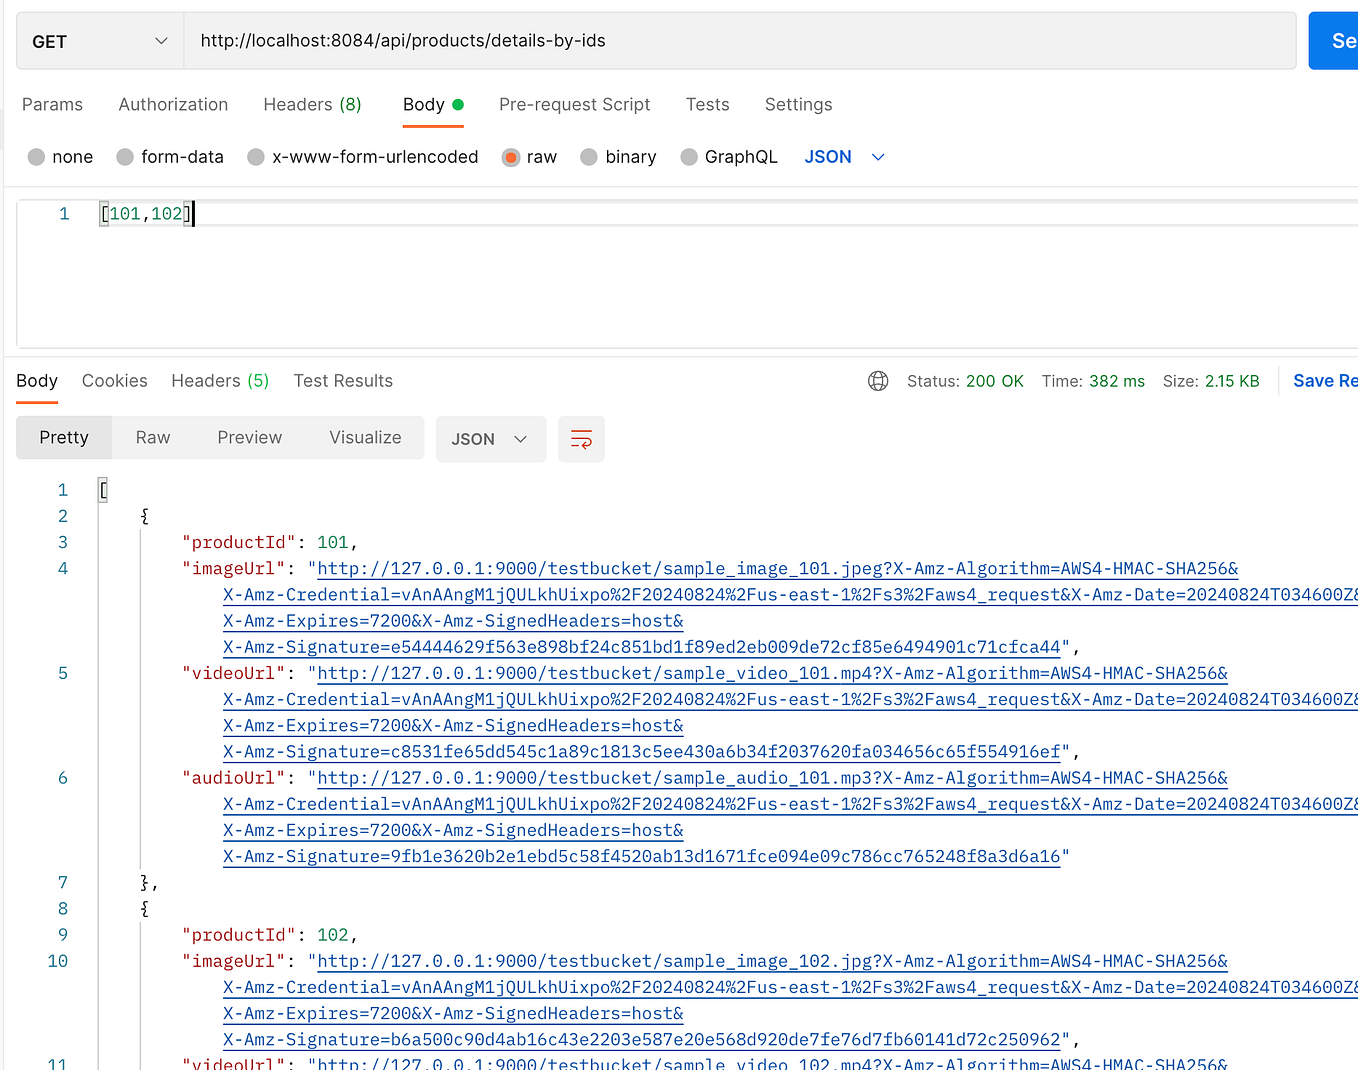Select the none body type option
The image size is (1358, 1070).
(x=34, y=156)
